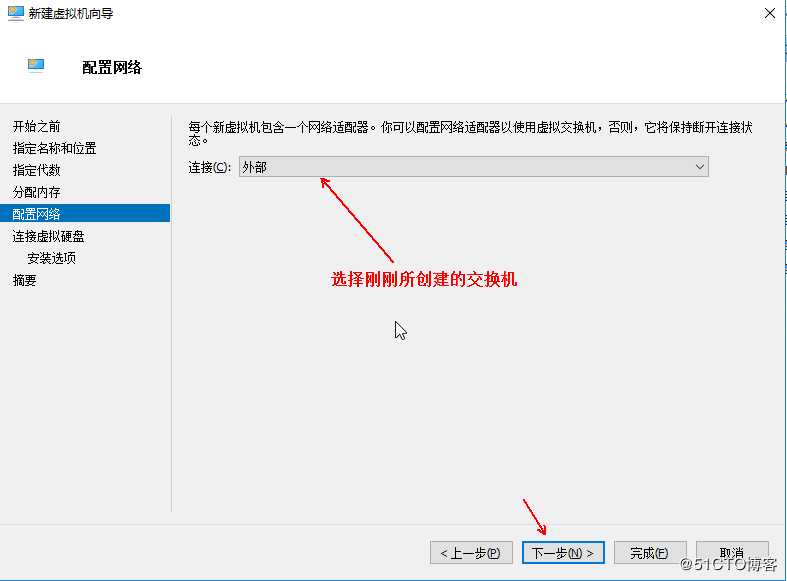Go to the 开始之前 step
Image resolution: width=787 pixels, height=581 pixels.
pos(36,126)
